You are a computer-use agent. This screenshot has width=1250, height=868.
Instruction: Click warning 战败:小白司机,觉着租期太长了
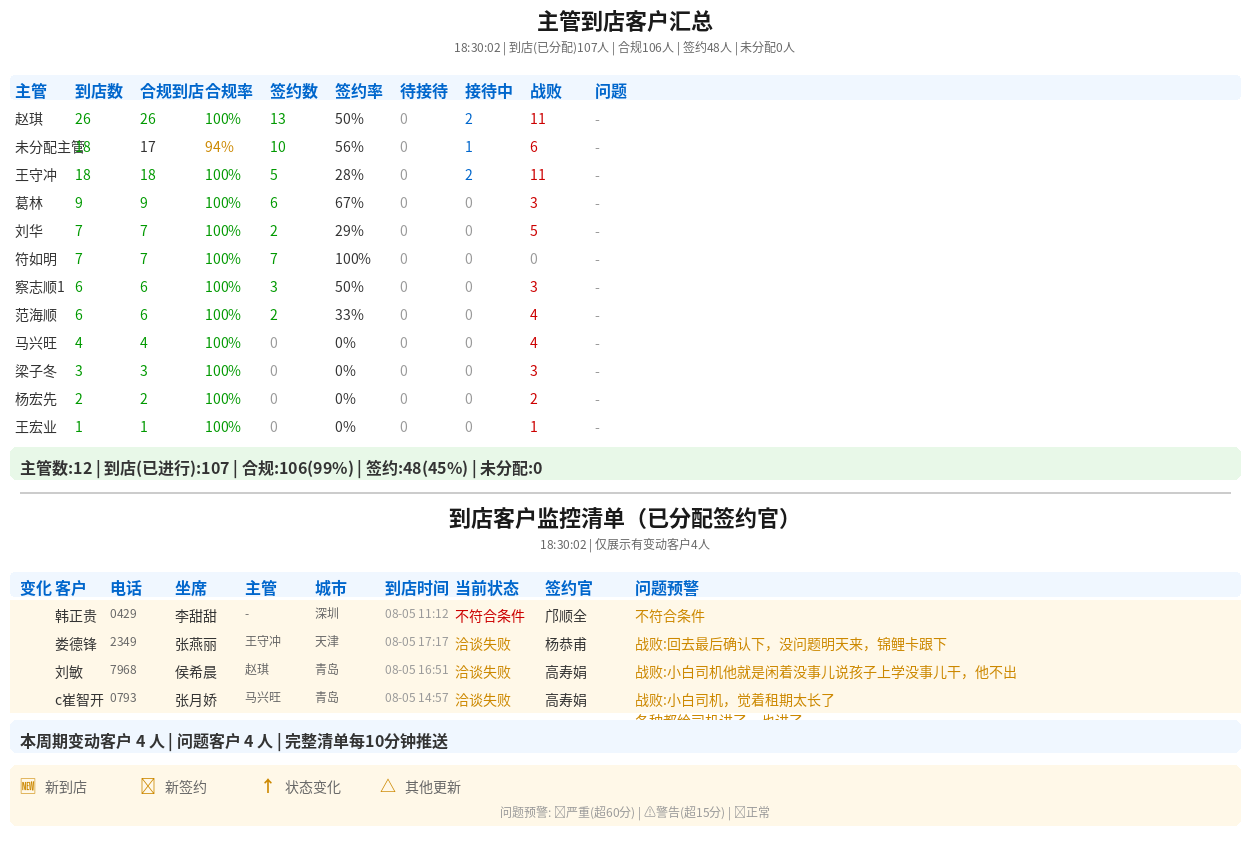click(x=735, y=700)
